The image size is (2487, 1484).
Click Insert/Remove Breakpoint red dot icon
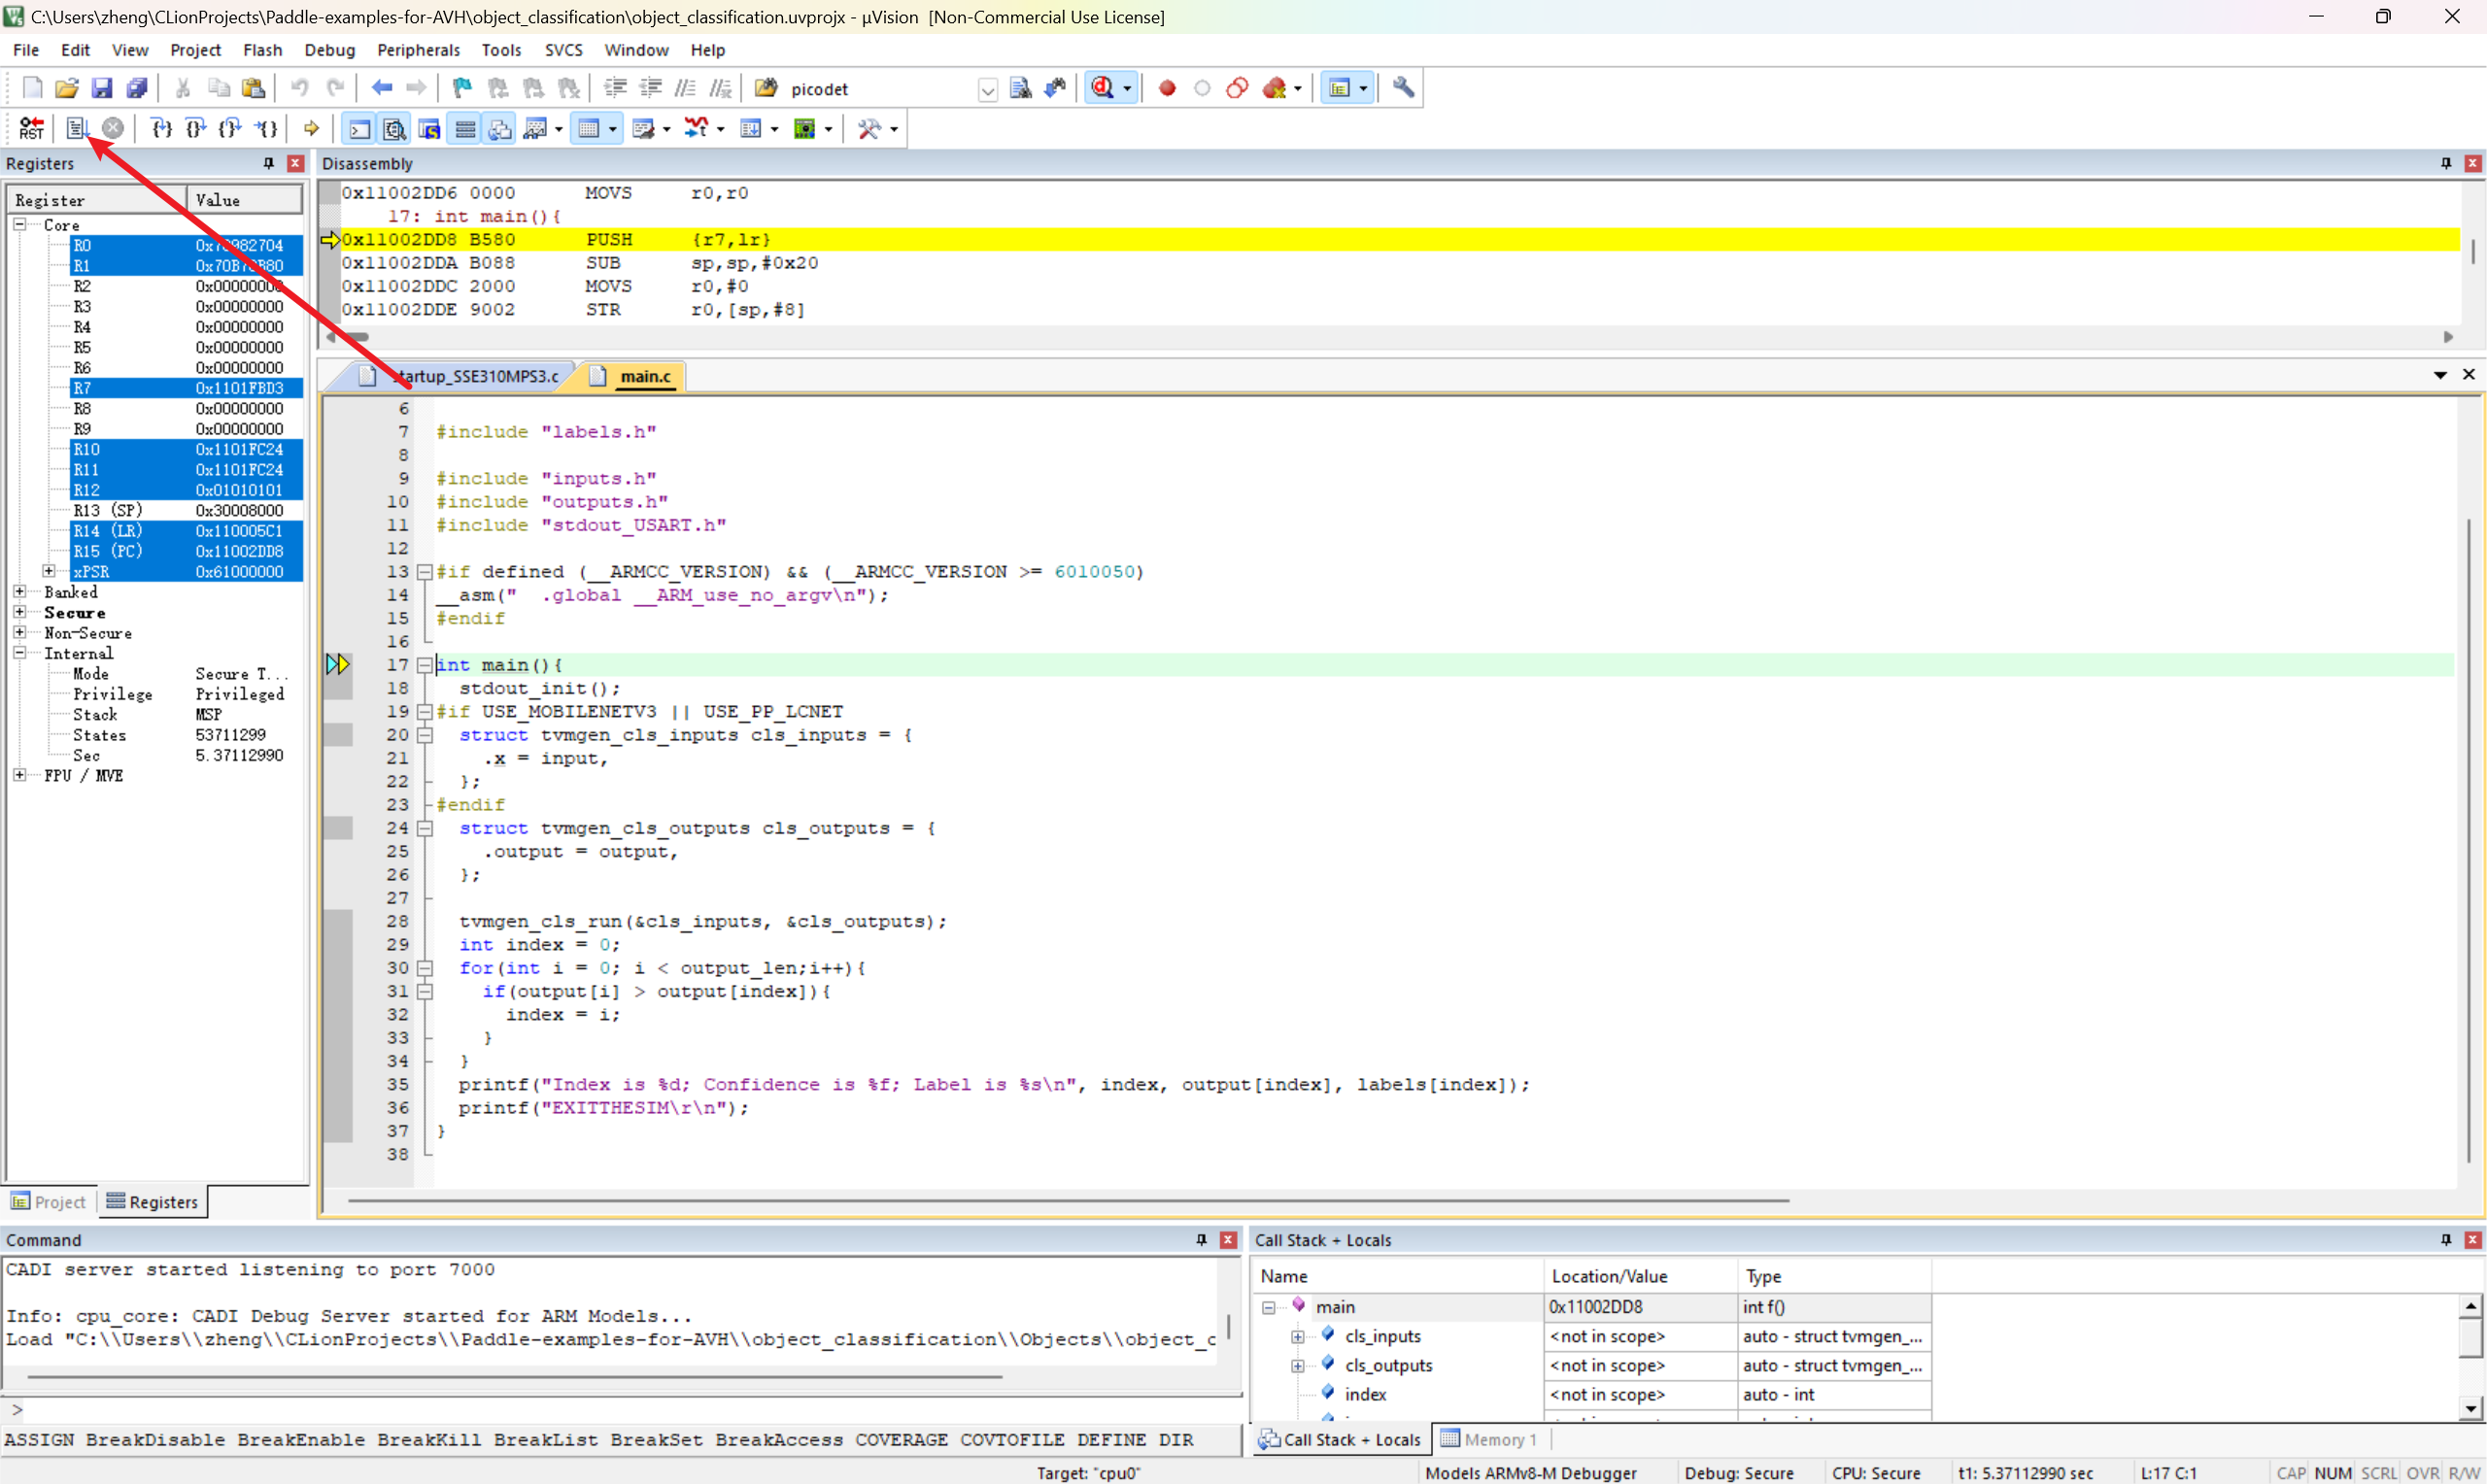point(1166,88)
